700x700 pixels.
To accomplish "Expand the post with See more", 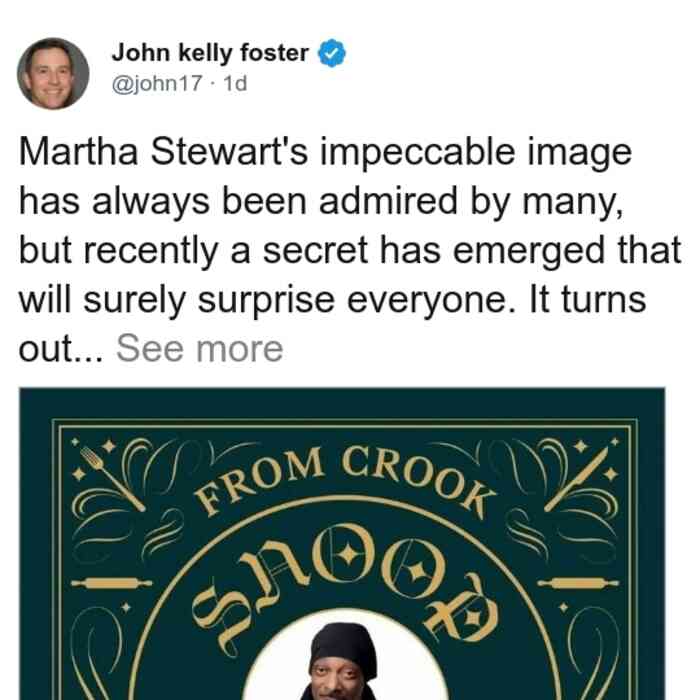I will [x=200, y=348].
